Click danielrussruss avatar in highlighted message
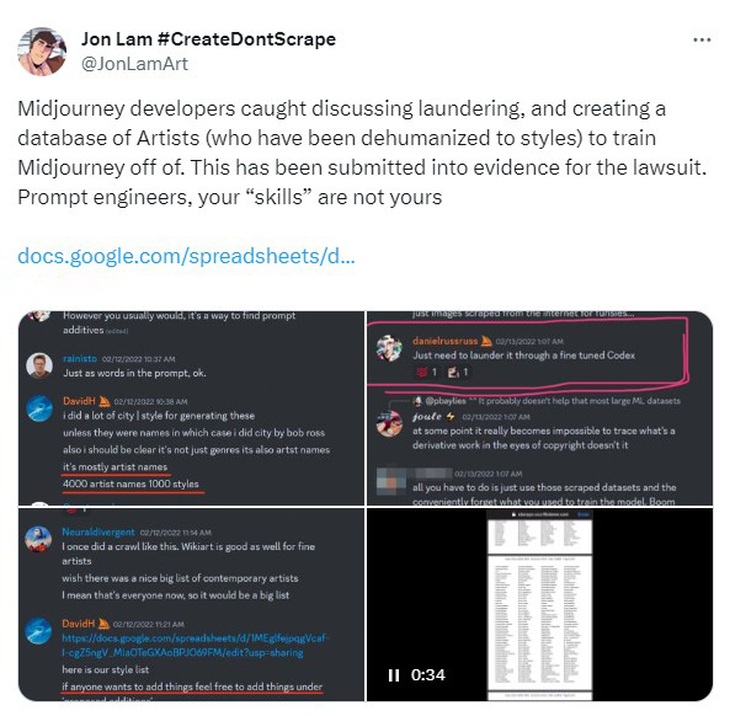 [x=389, y=348]
